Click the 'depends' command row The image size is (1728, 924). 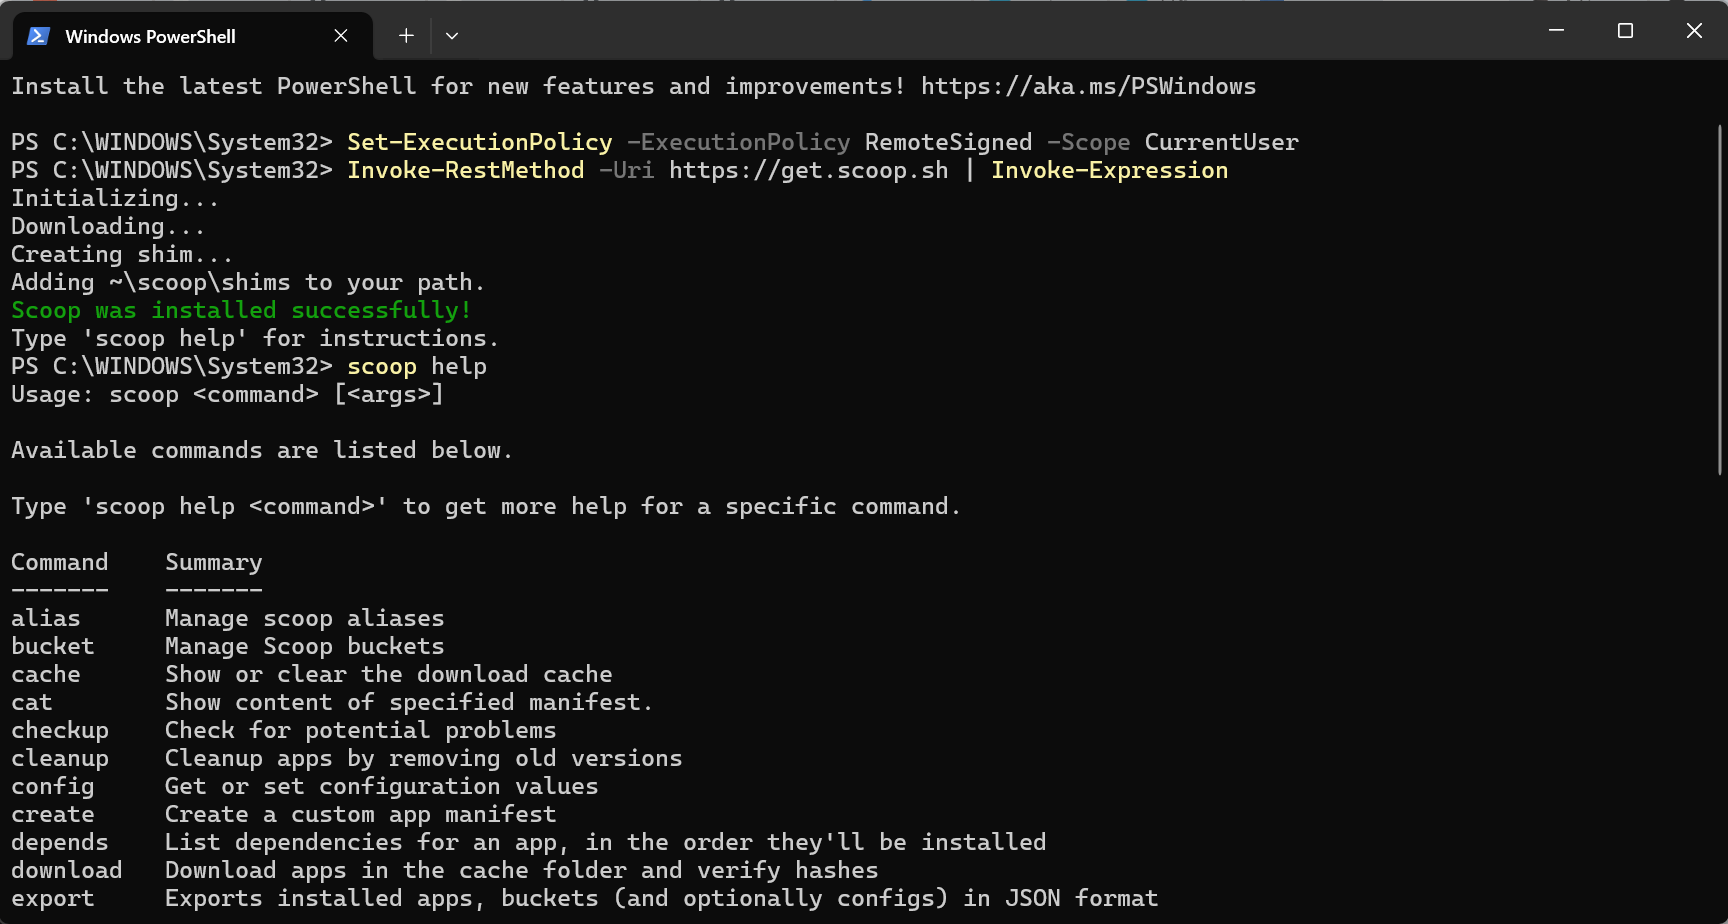click(x=529, y=842)
